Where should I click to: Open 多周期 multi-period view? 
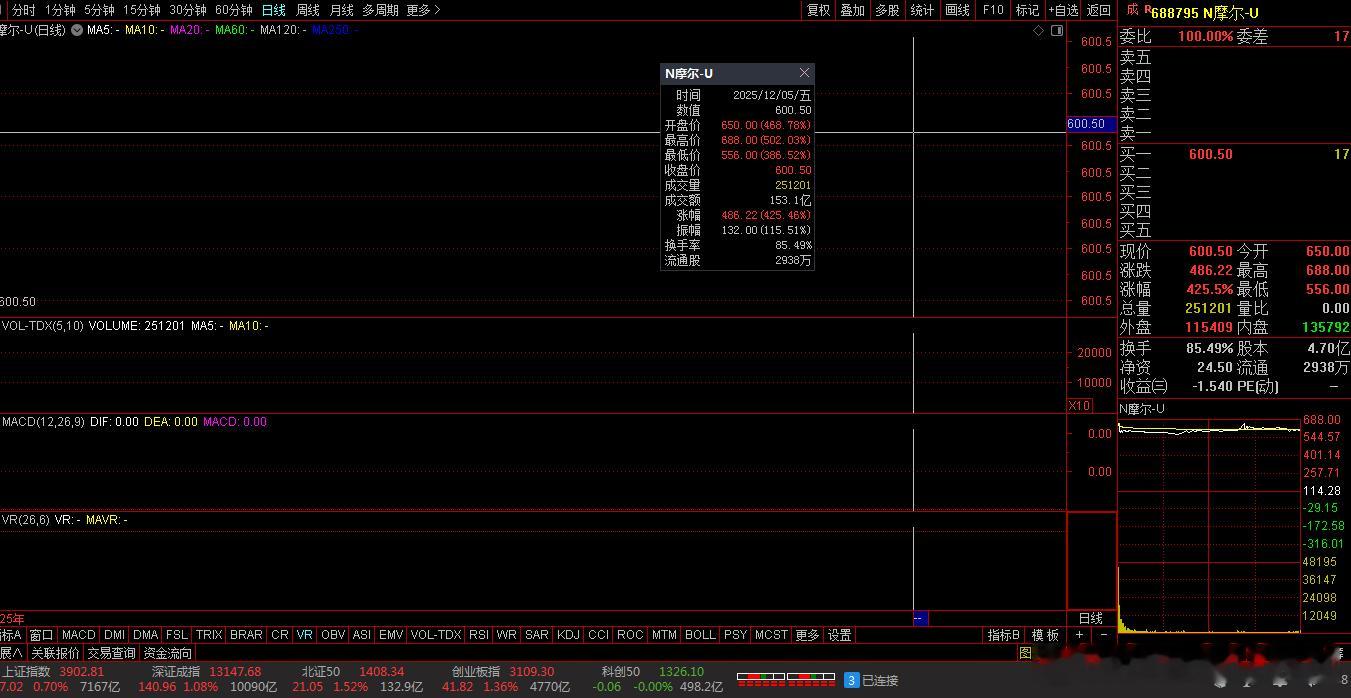pos(380,10)
